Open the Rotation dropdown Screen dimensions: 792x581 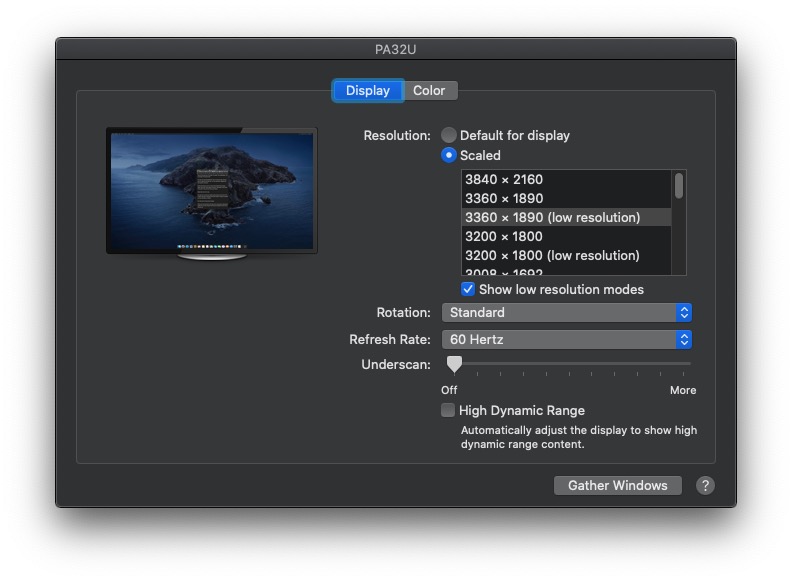tap(567, 312)
